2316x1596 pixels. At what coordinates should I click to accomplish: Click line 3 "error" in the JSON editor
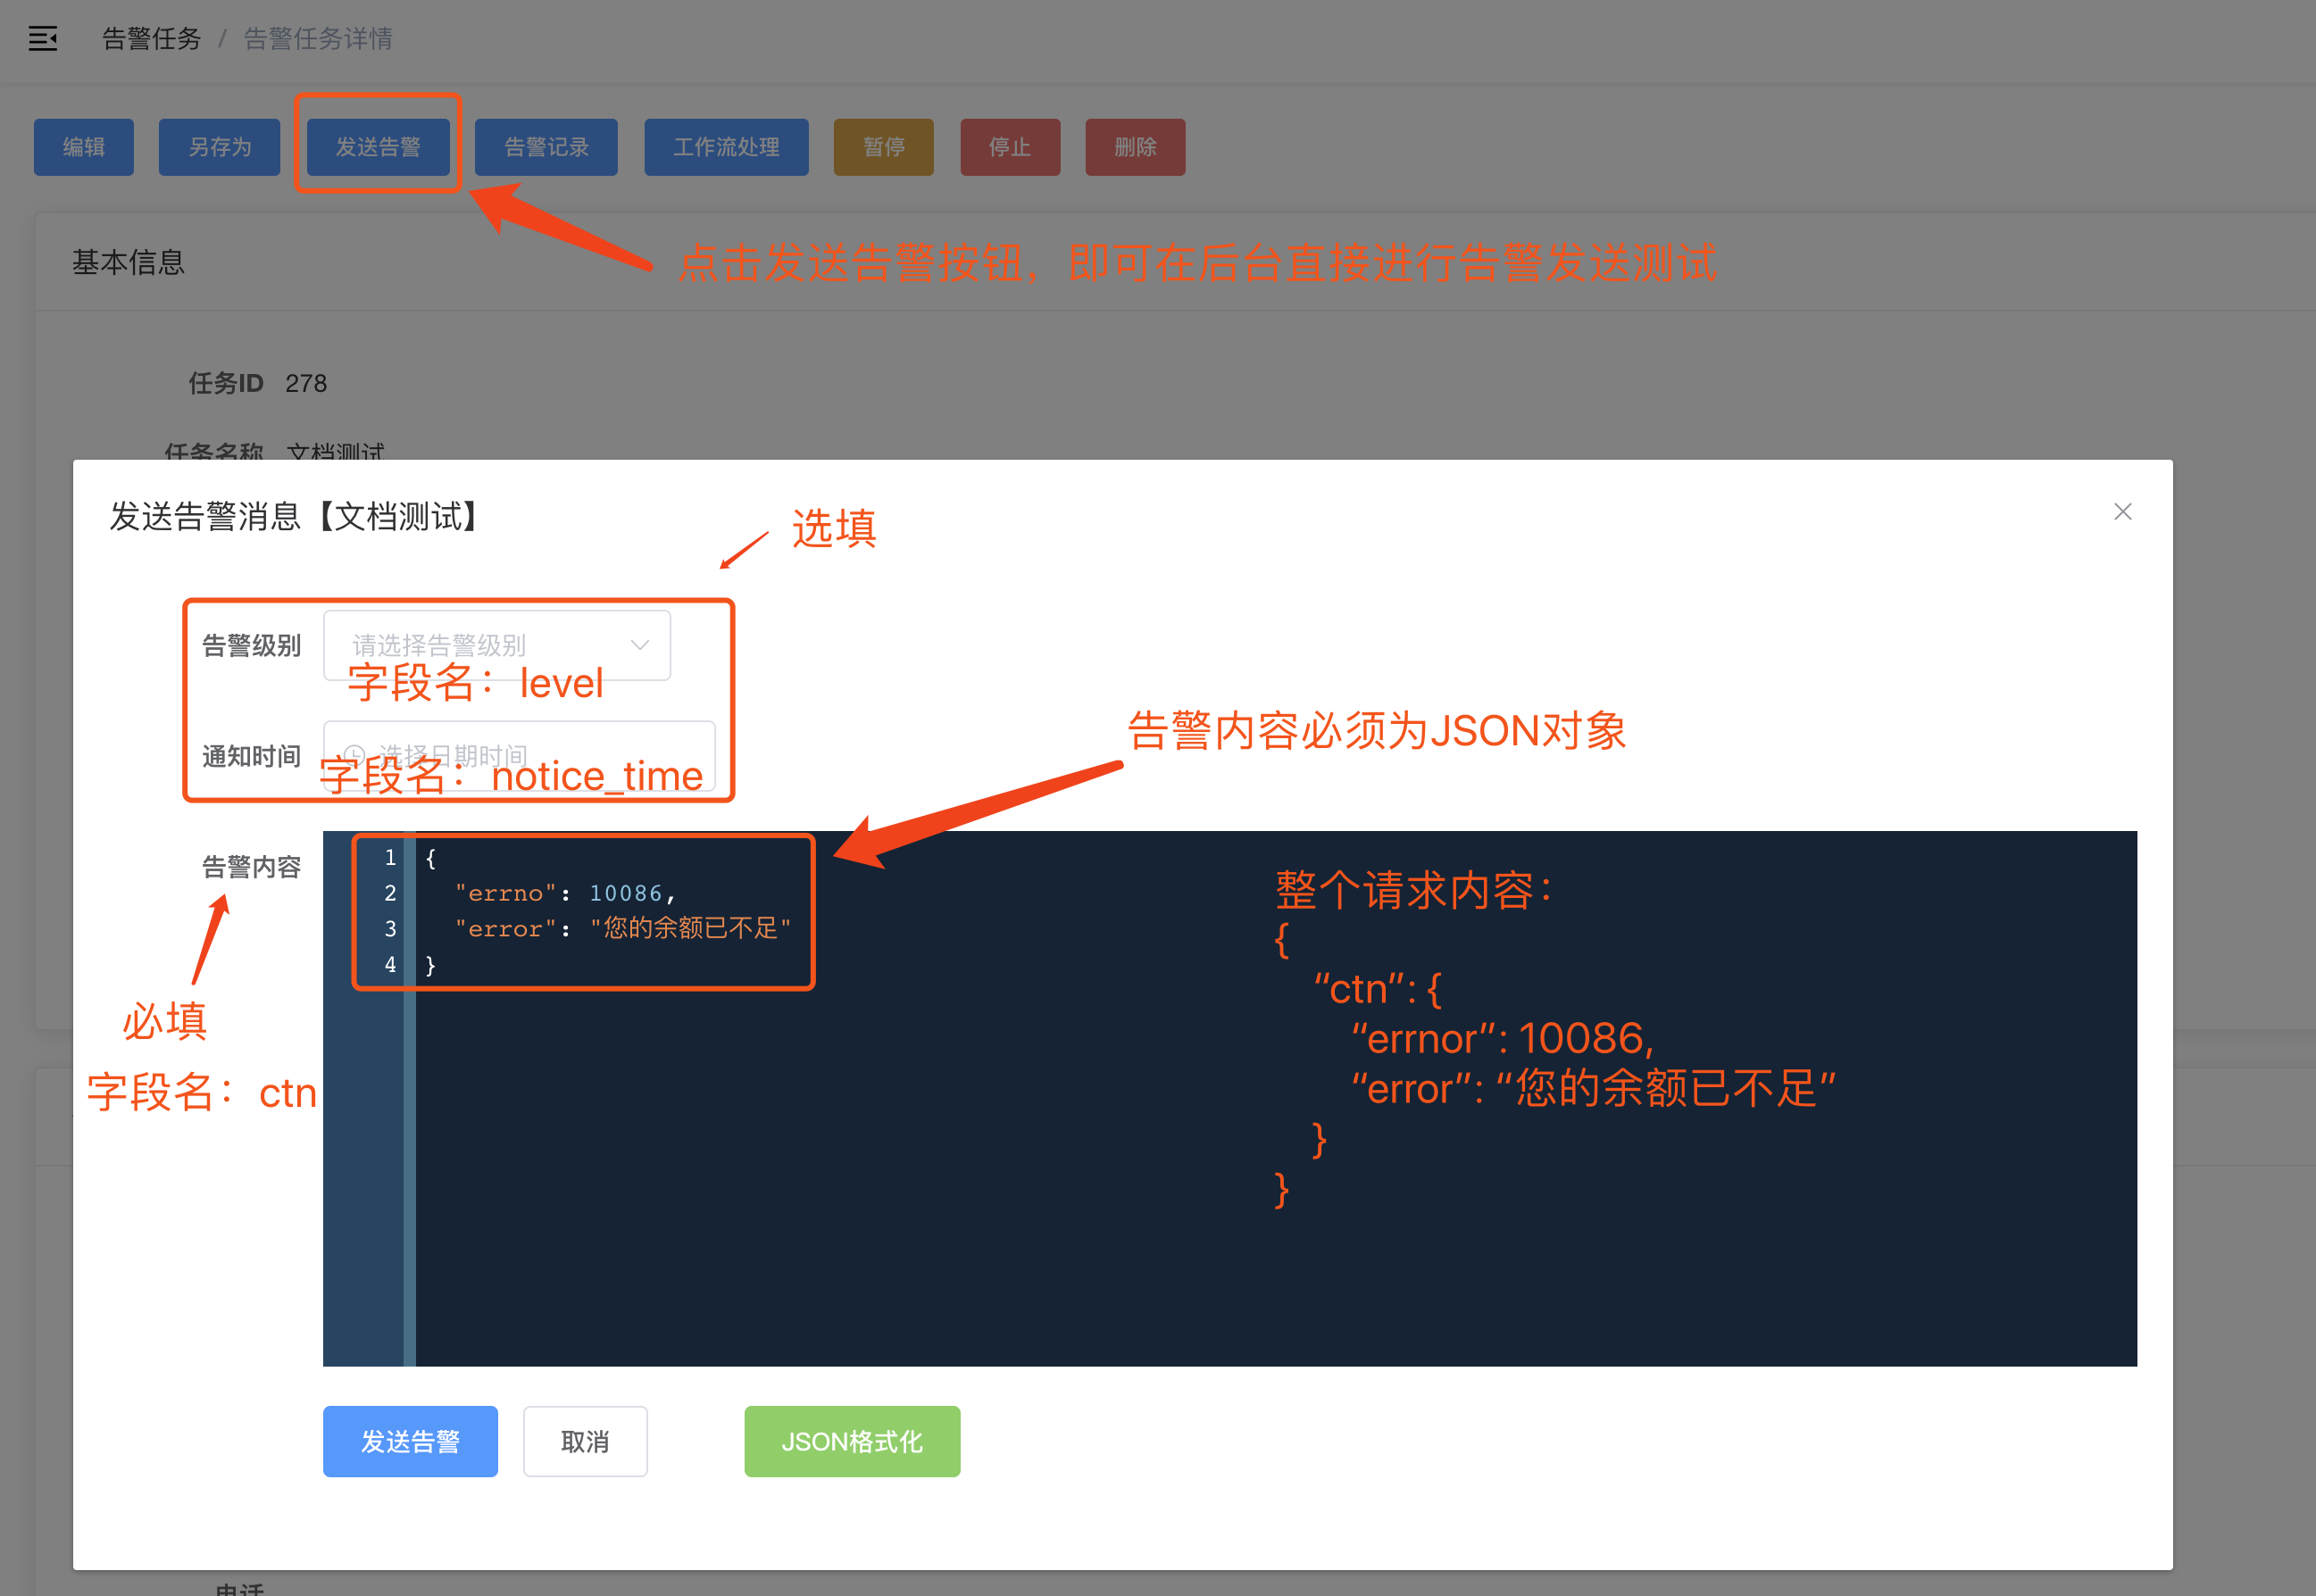pos(506,929)
